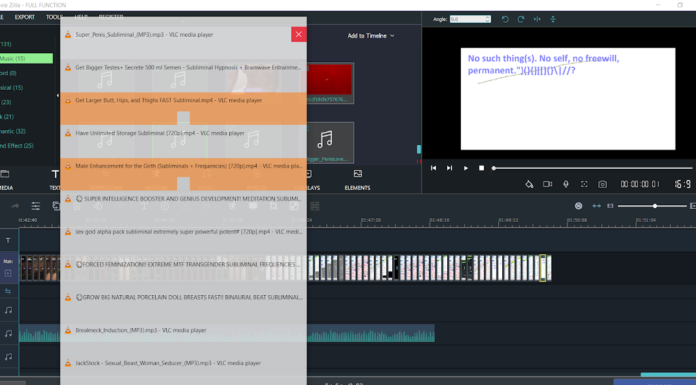The height and width of the screenshot is (385, 696).
Task: Collapse the category side panel arrow
Action: pyautogui.click(x=58, y=95)
